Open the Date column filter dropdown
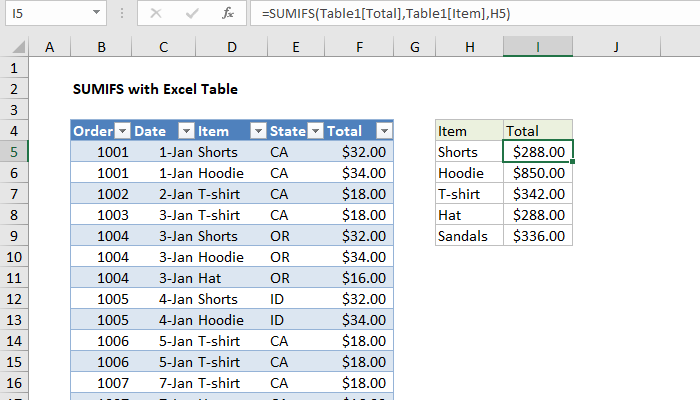Image resolution: width=700 pixels, height=400 pixels. point(185,131)
